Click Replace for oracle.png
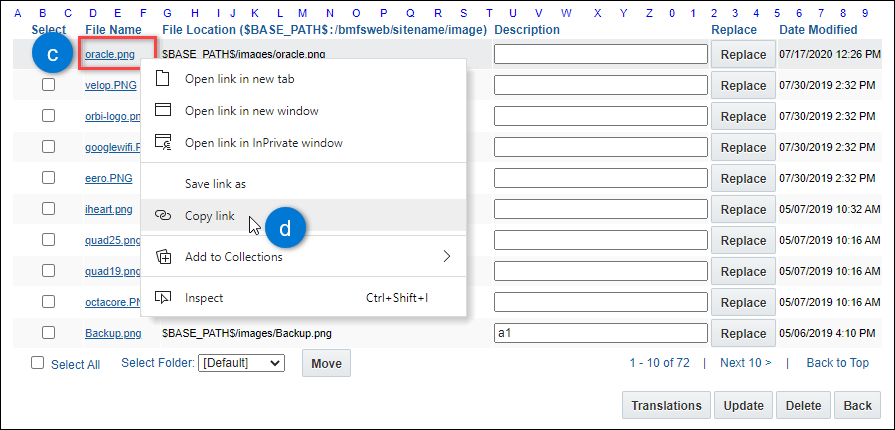The image size is (895, 430). 743,54
